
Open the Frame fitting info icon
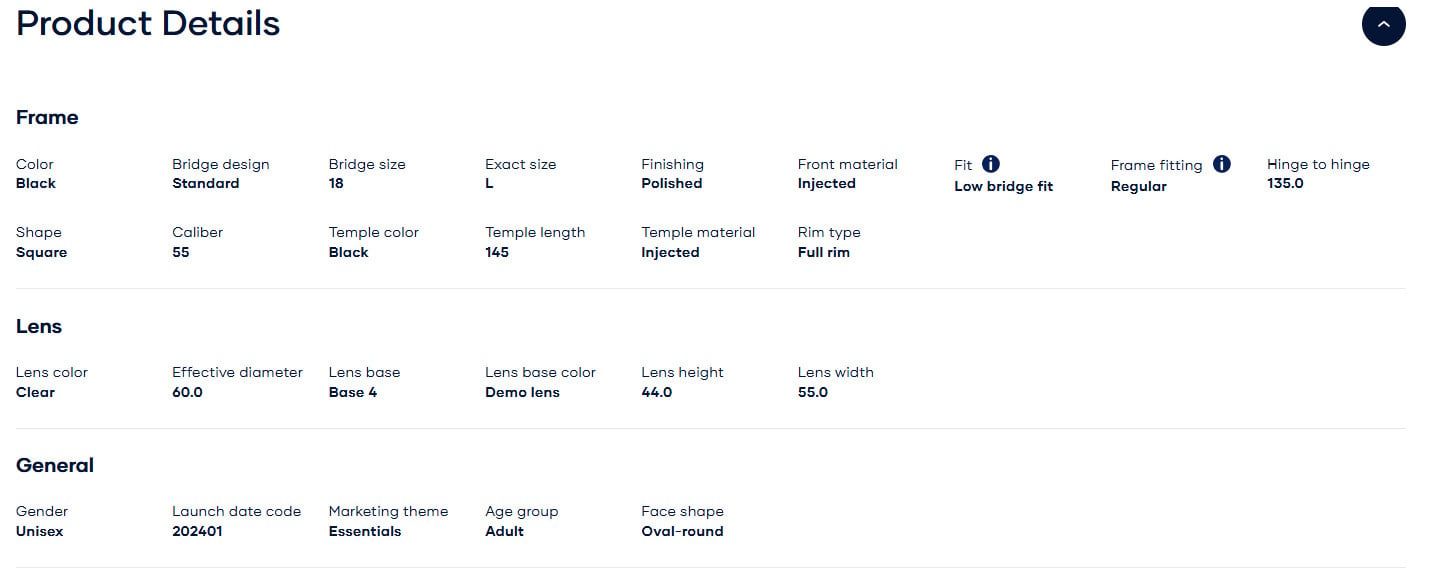coord(1222,164)
